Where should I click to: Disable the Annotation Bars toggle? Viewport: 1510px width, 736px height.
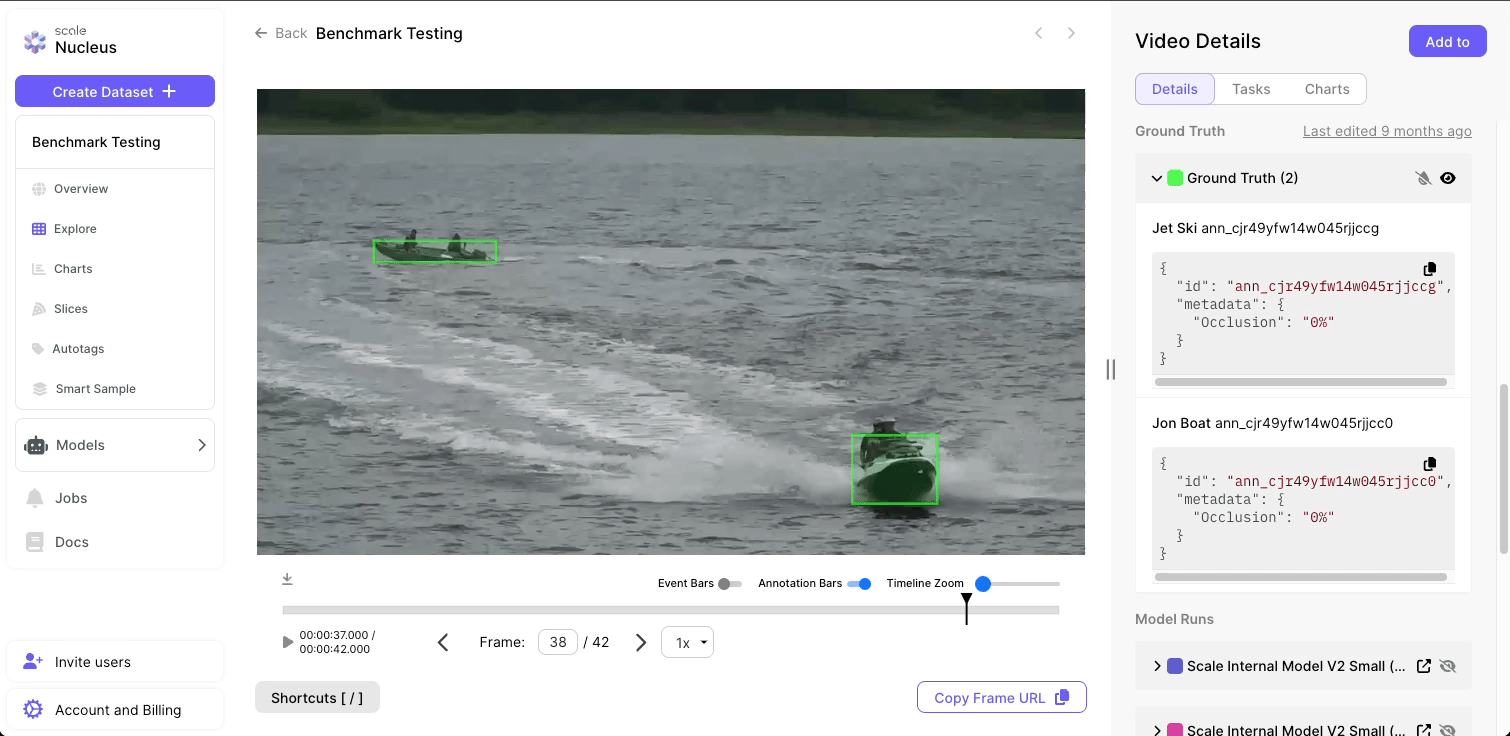861,583
